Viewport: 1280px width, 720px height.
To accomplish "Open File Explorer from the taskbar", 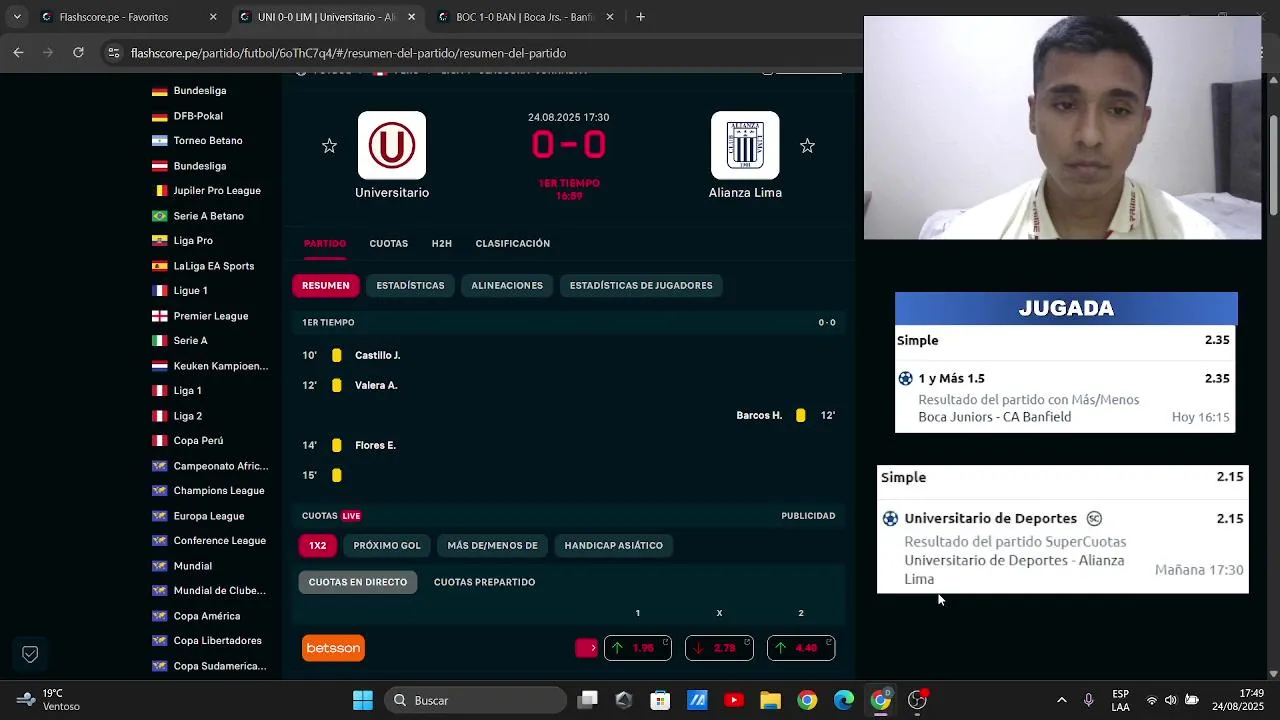I will (770, 700).
